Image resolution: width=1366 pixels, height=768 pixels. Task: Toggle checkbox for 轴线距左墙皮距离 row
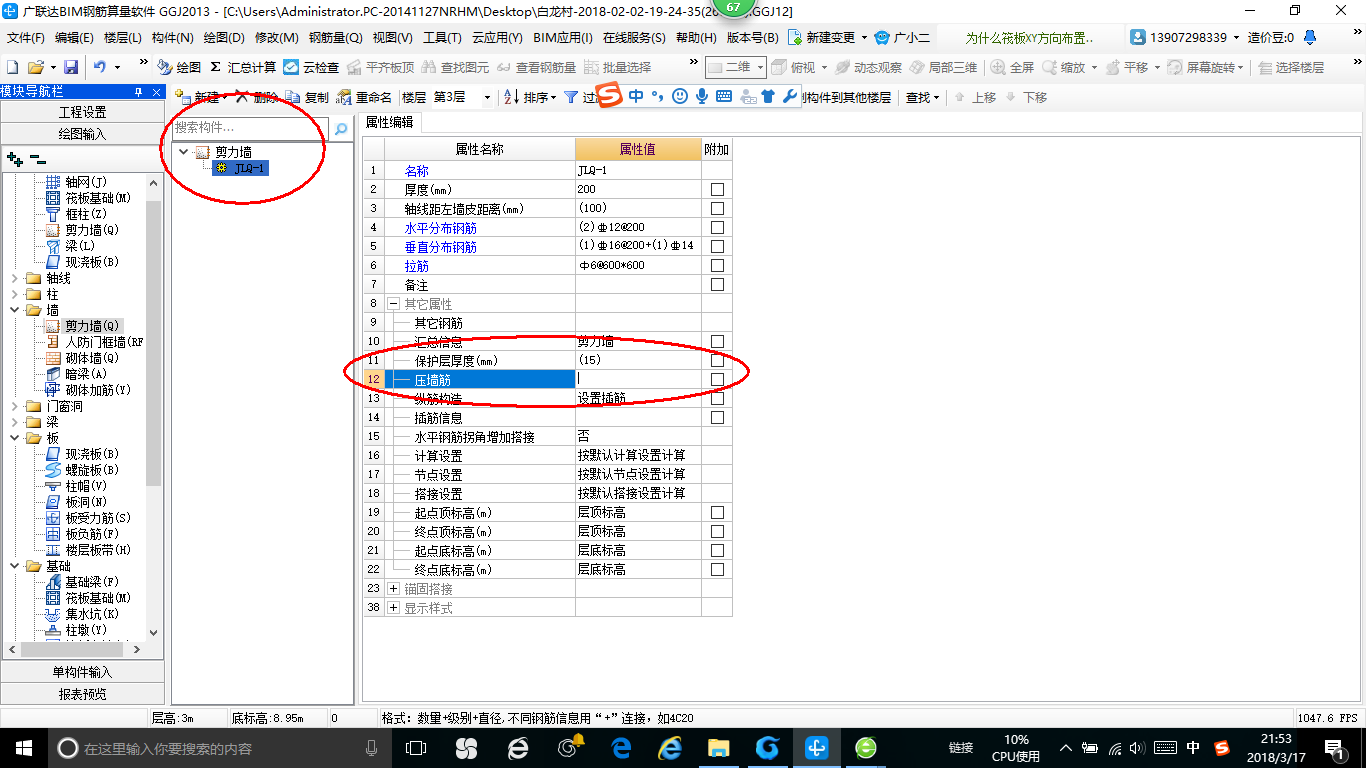tap(717, 208)
